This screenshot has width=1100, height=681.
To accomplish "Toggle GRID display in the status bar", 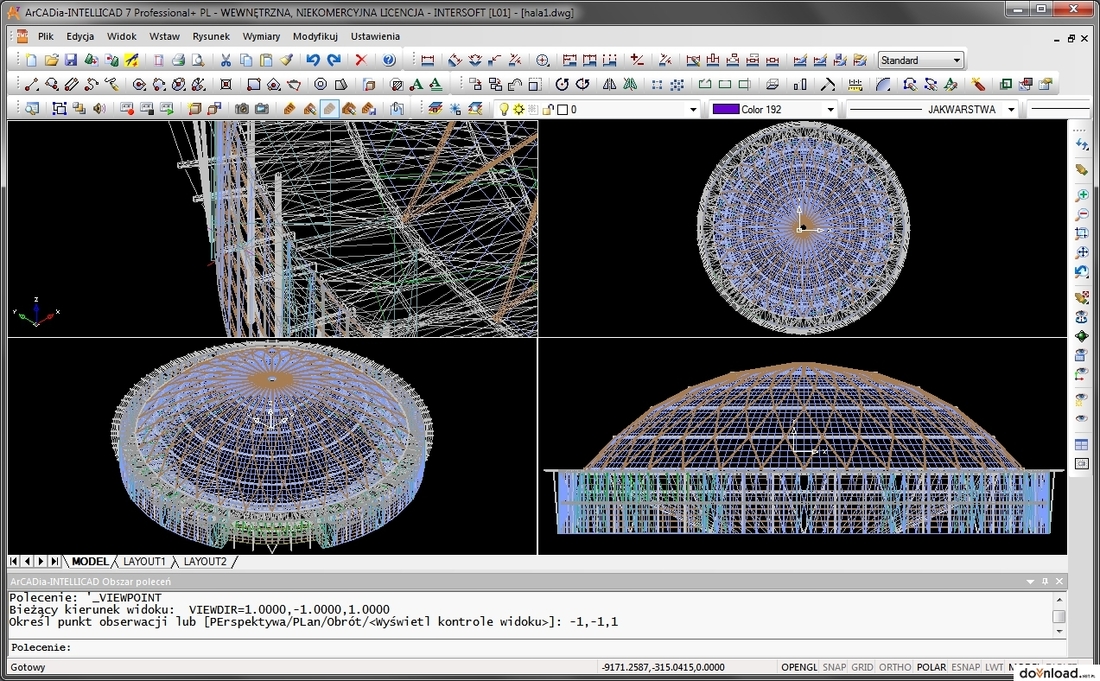I will [x=862, y=667].
